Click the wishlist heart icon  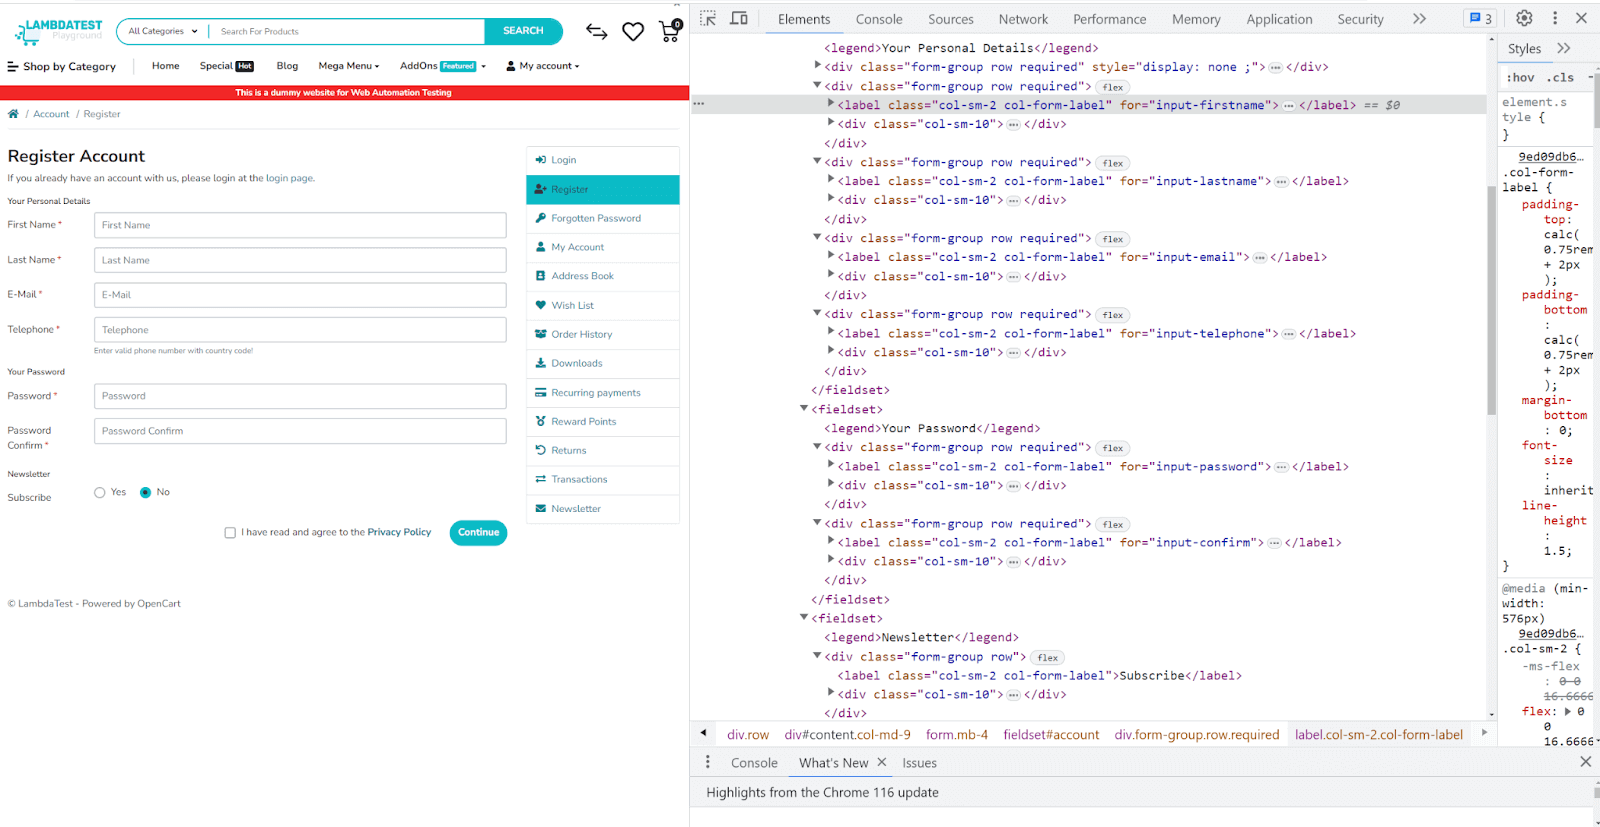point(633,32)
